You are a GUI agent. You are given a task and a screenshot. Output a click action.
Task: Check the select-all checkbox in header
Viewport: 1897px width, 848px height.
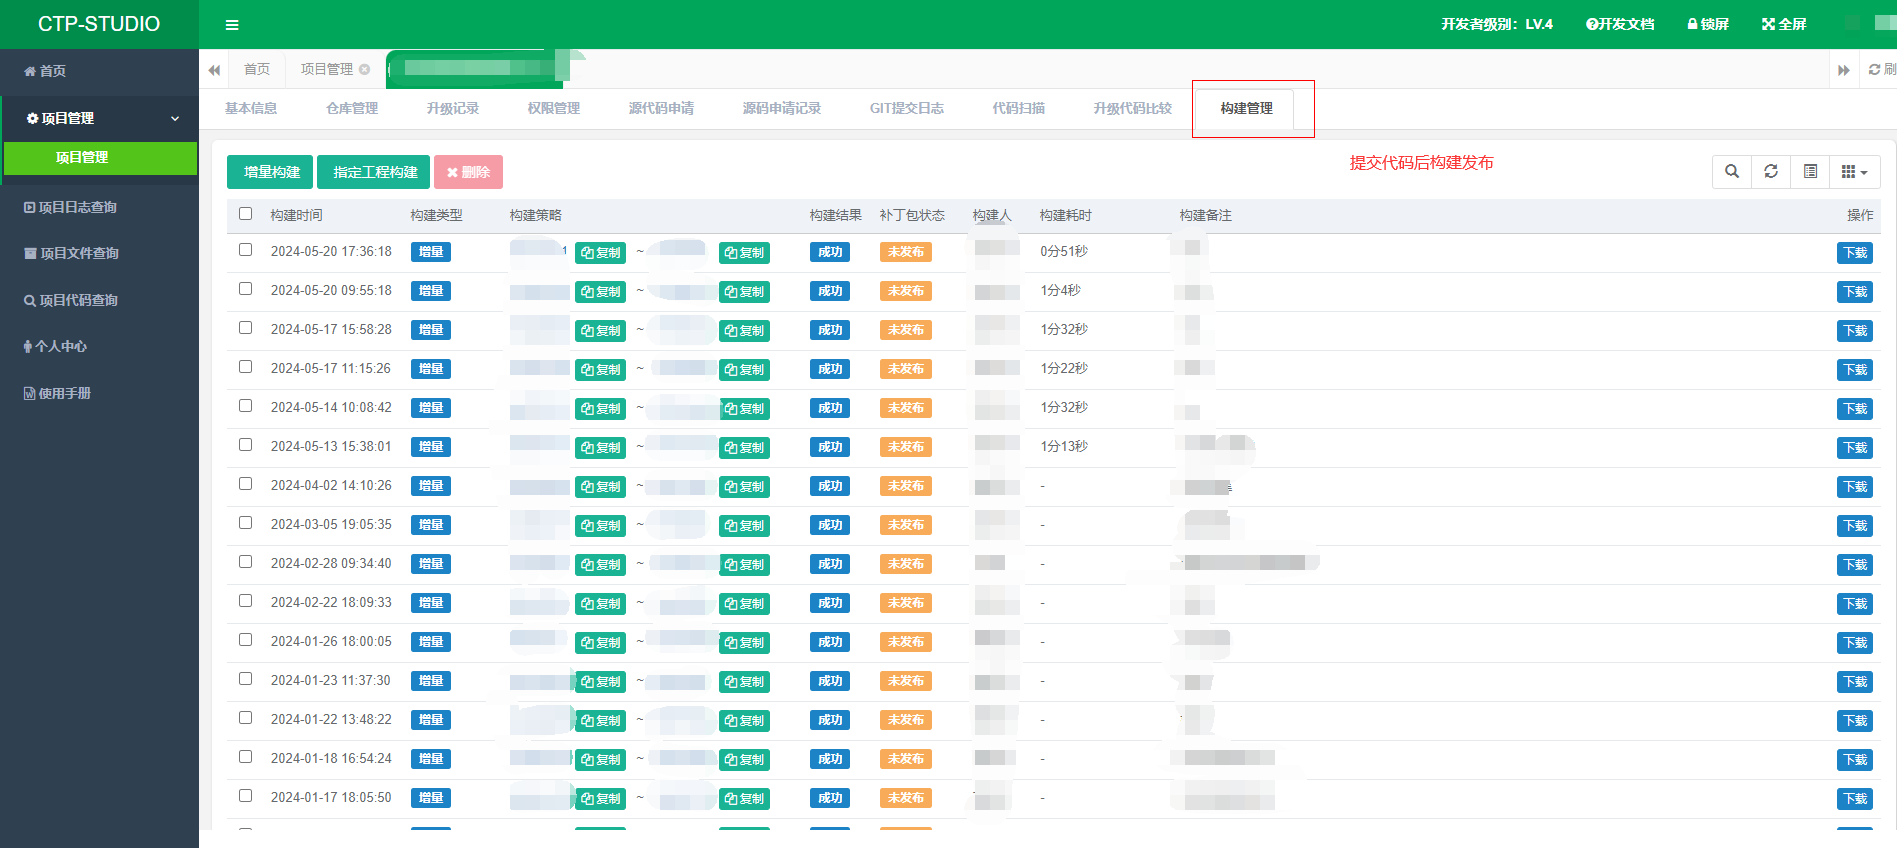click(x=245, y=214)
